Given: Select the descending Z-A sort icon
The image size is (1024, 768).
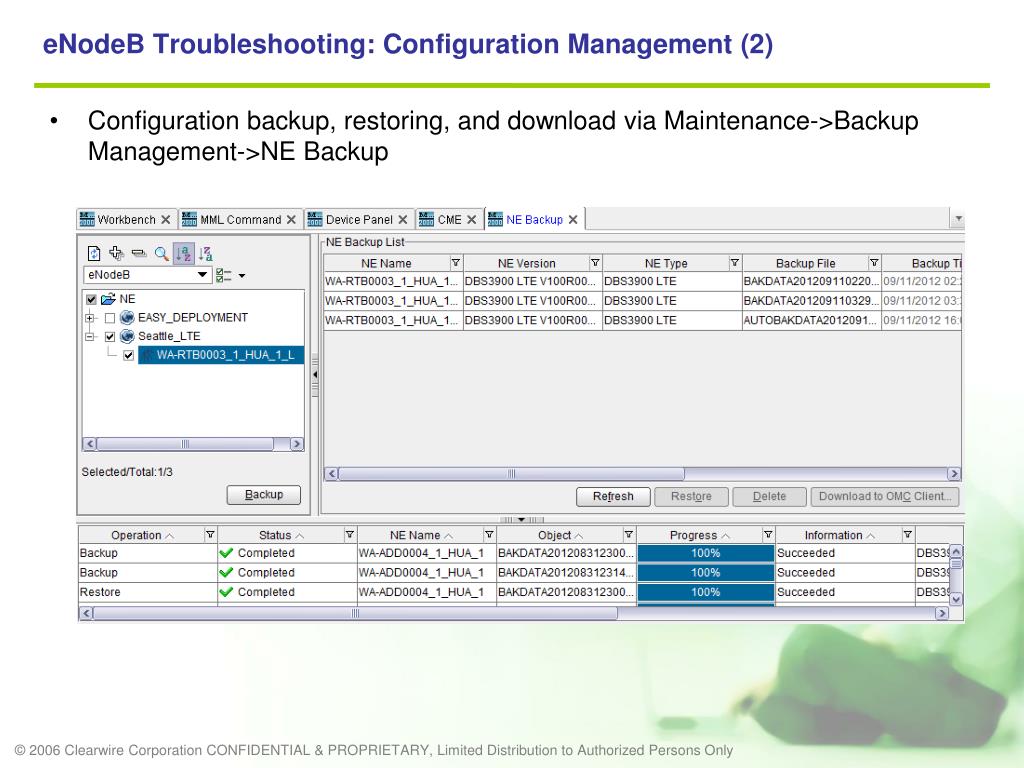Looking at the screenshot, I should (206, 253).
